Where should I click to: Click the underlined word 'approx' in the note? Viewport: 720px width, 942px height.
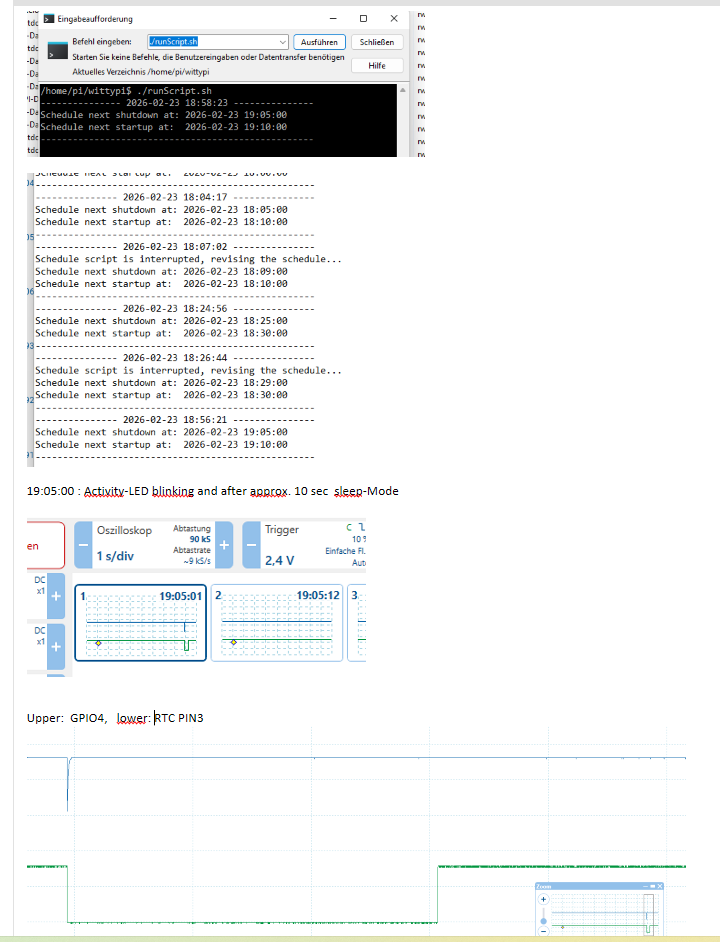(x=269, y=491)
